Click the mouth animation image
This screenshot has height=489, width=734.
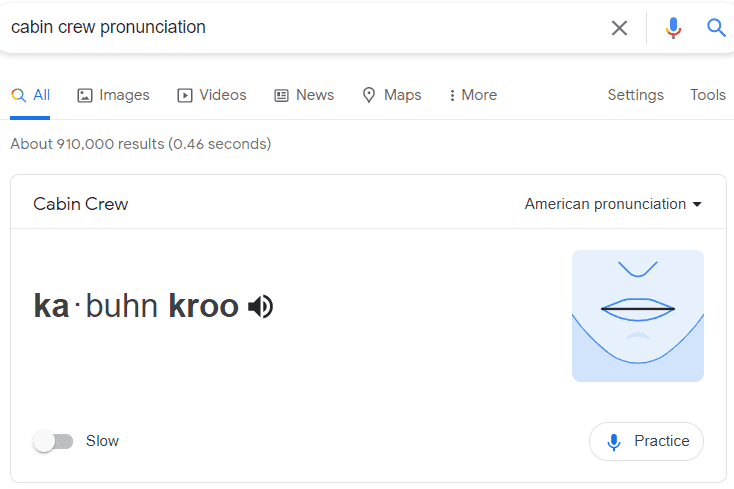point(637,315)
